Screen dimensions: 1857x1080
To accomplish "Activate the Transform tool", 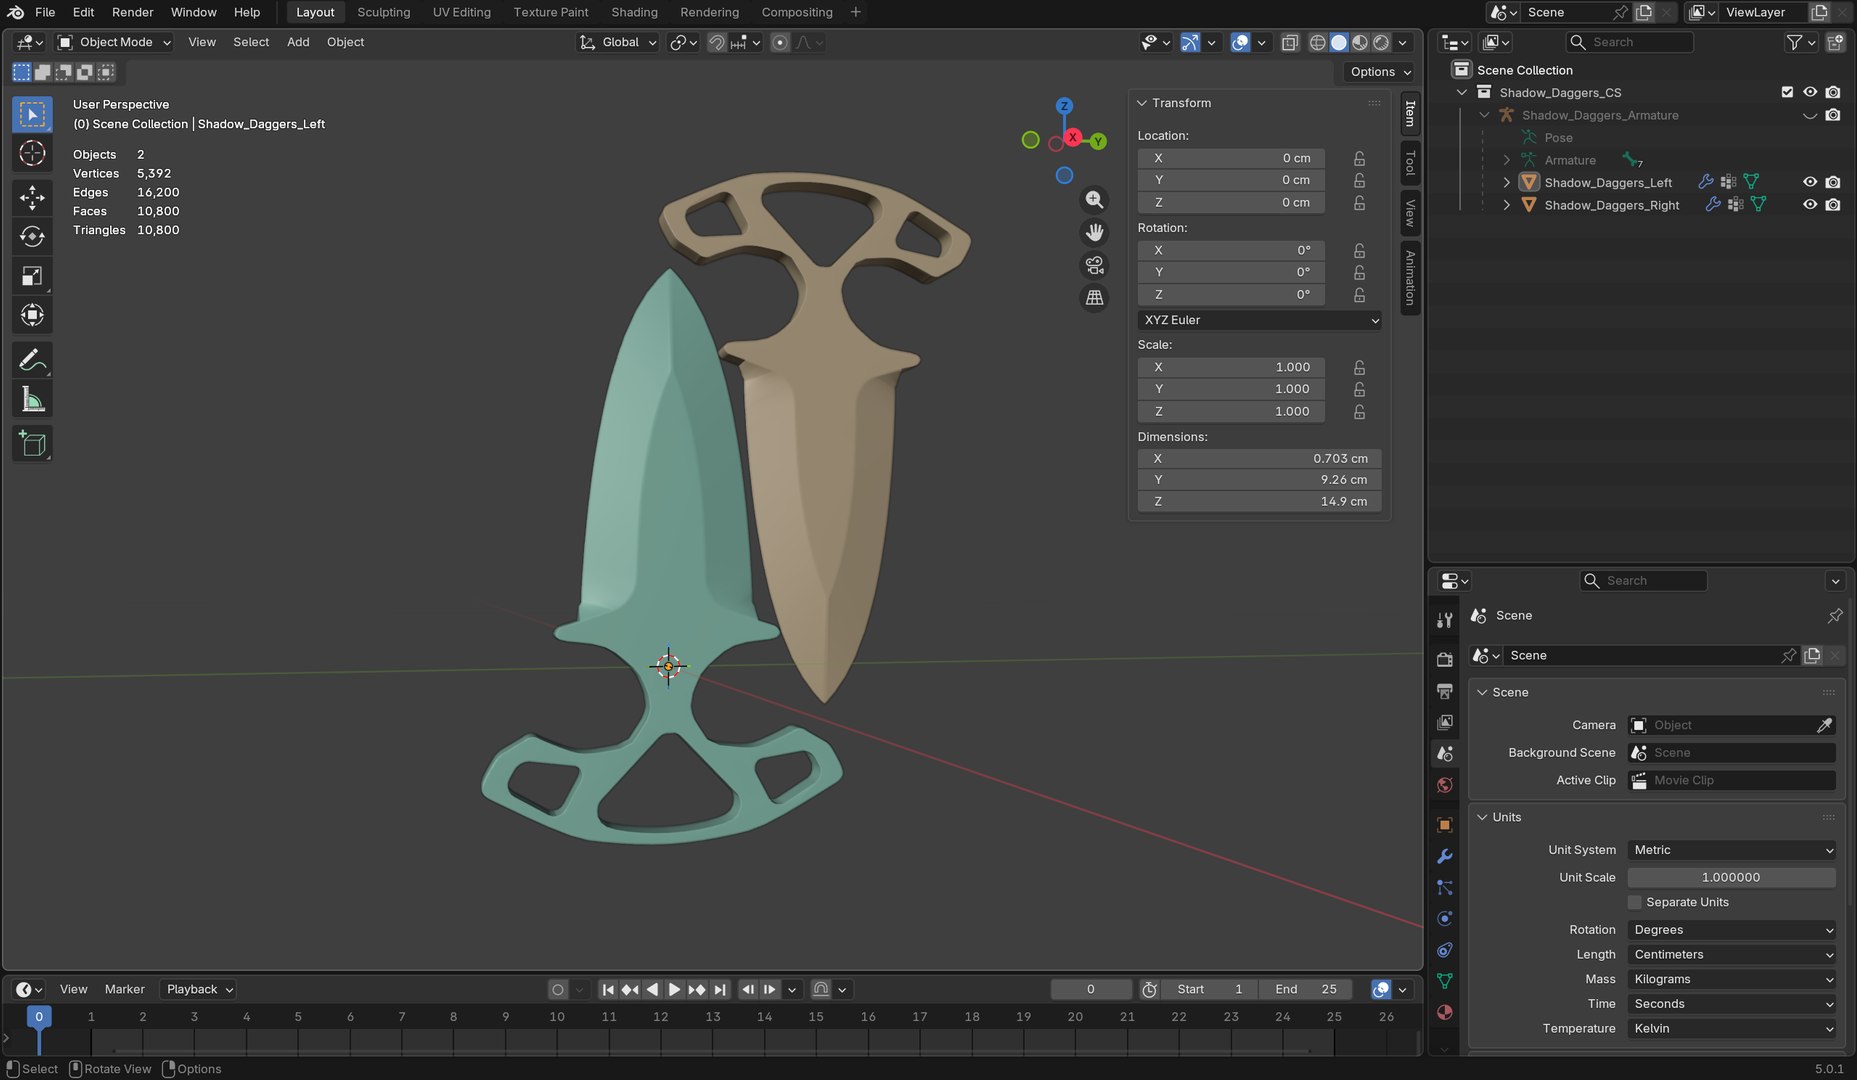I will click(x=32, y=315).
